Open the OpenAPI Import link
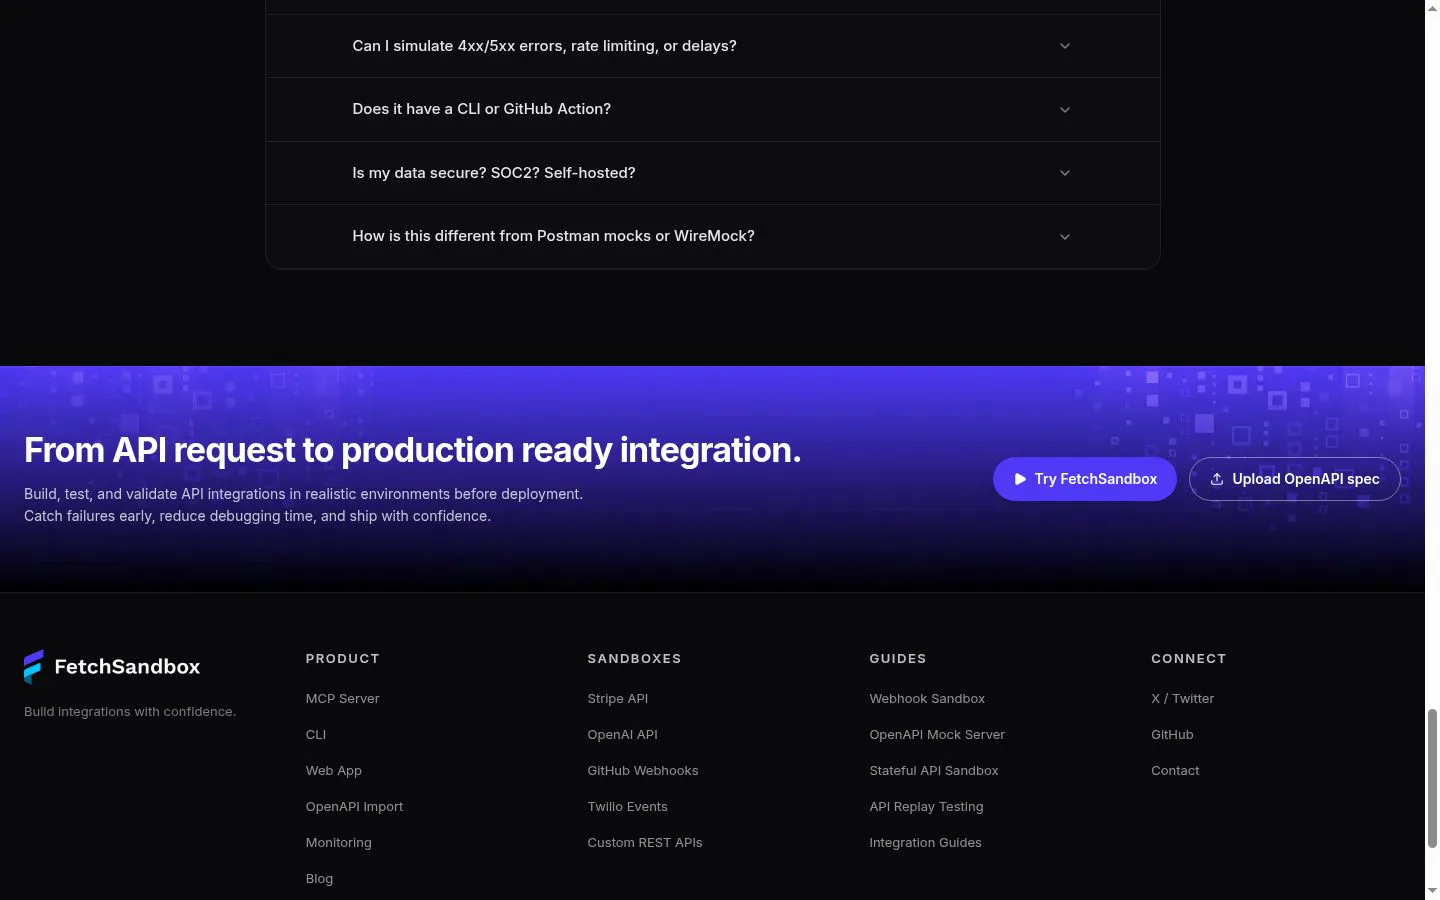The image size is (1440, 900). (355, 807)
